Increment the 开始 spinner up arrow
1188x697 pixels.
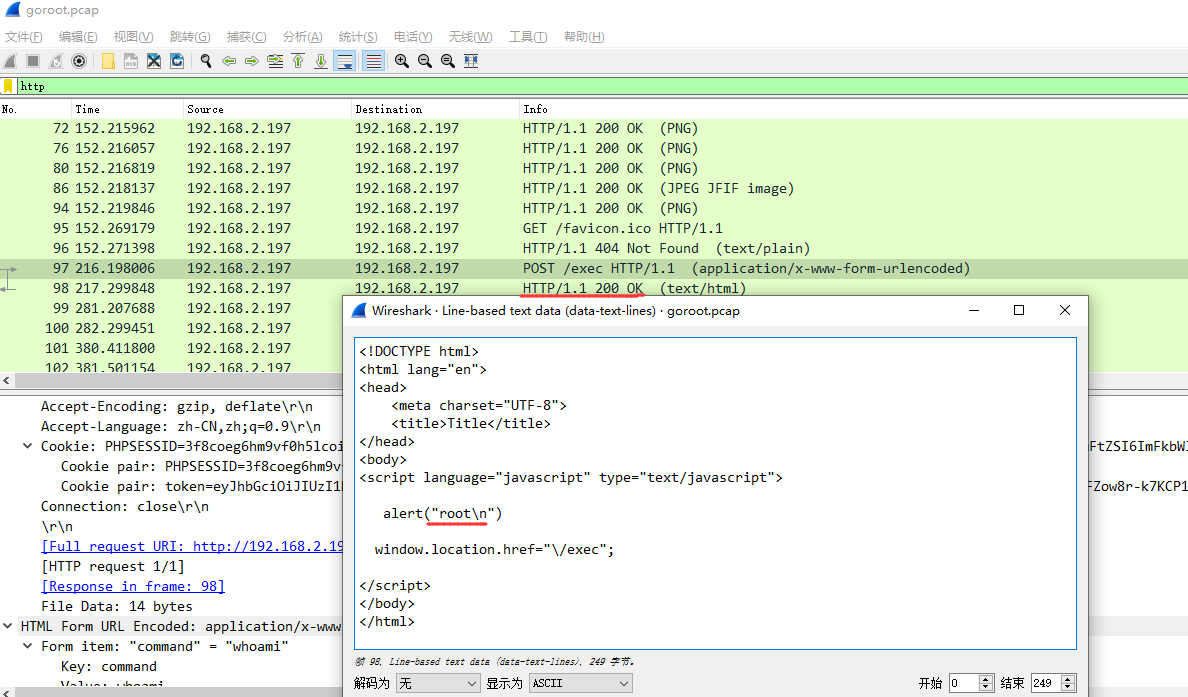point(986,679)
